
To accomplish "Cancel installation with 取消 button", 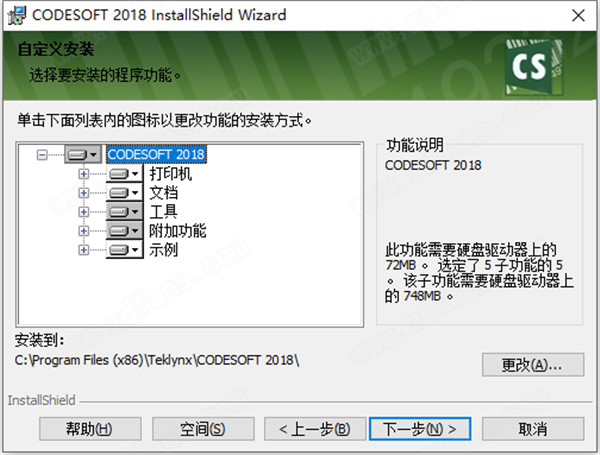I will [533, 429].
